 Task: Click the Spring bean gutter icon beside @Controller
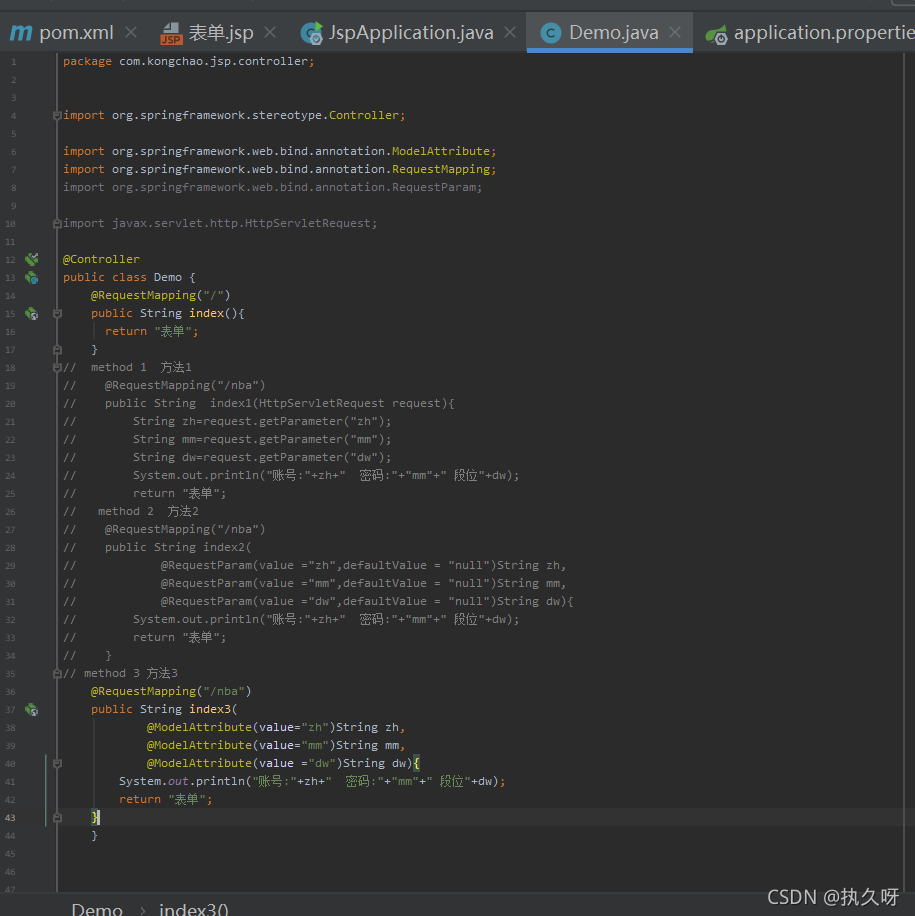(31, 259)
